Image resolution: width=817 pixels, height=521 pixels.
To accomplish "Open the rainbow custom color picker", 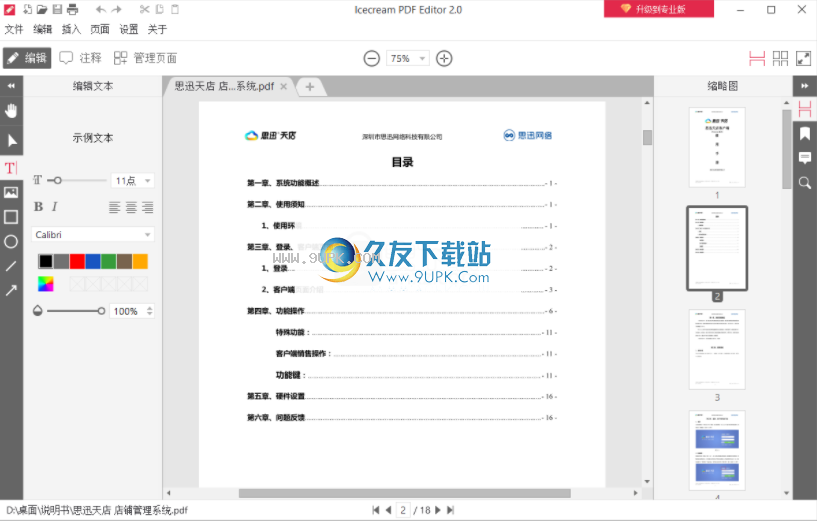I will click(x=46, y=284).
